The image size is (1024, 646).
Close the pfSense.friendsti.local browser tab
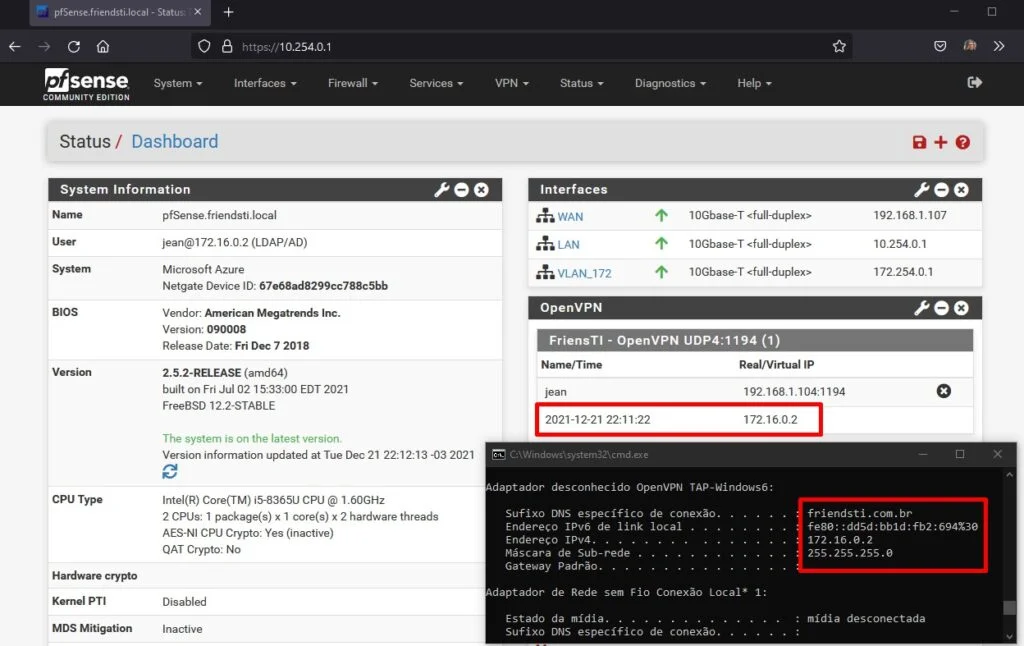click(x=197, y=12)
